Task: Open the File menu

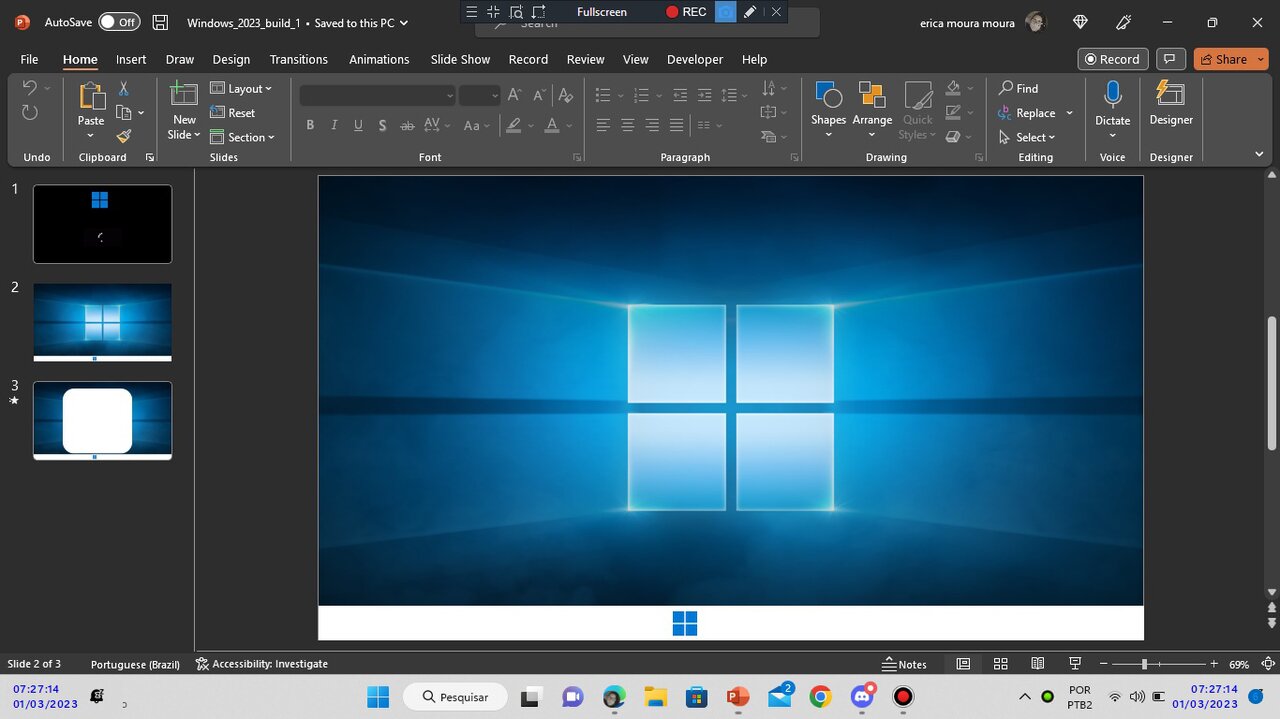Action: click(x=30, y=59)
